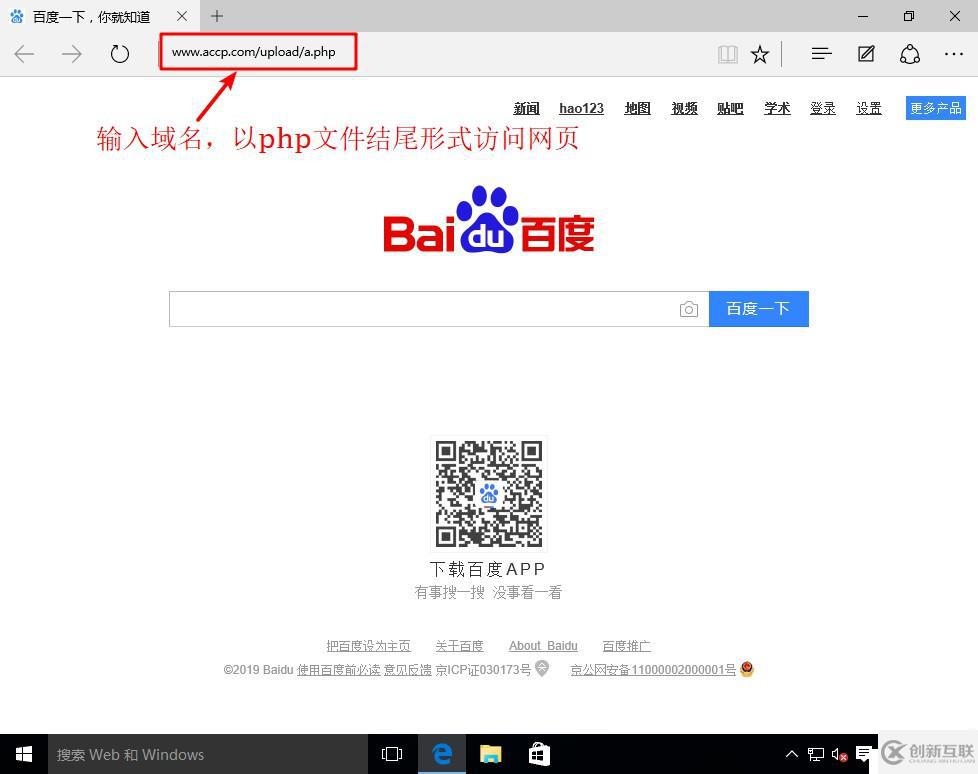This screenshot has width=978, height=774.
Task: Close the 百度一下 tab
Action: pos(182,16)
